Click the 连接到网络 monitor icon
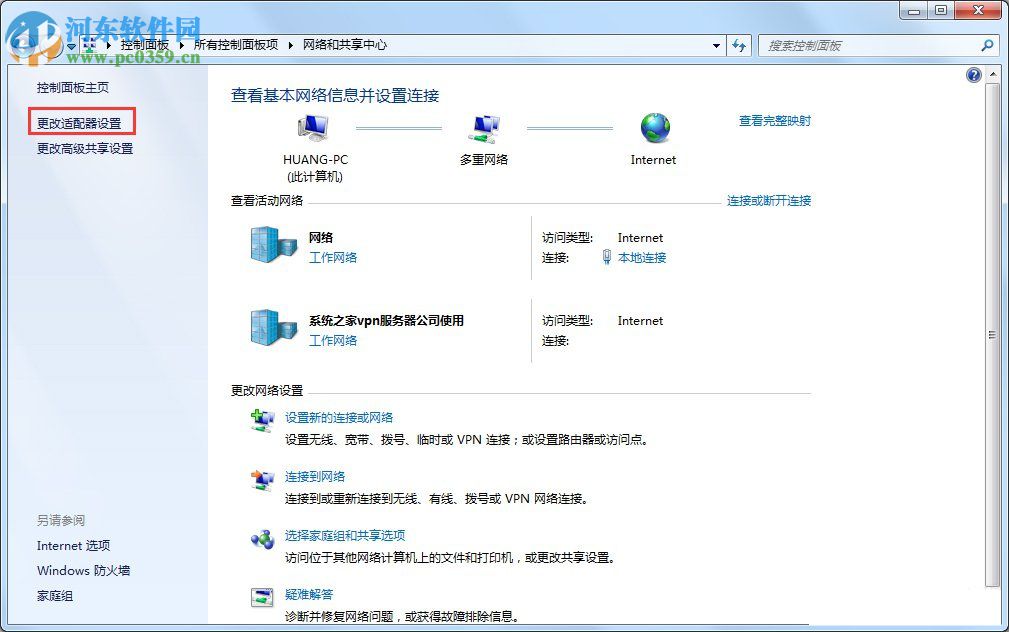 click(262, 480)
